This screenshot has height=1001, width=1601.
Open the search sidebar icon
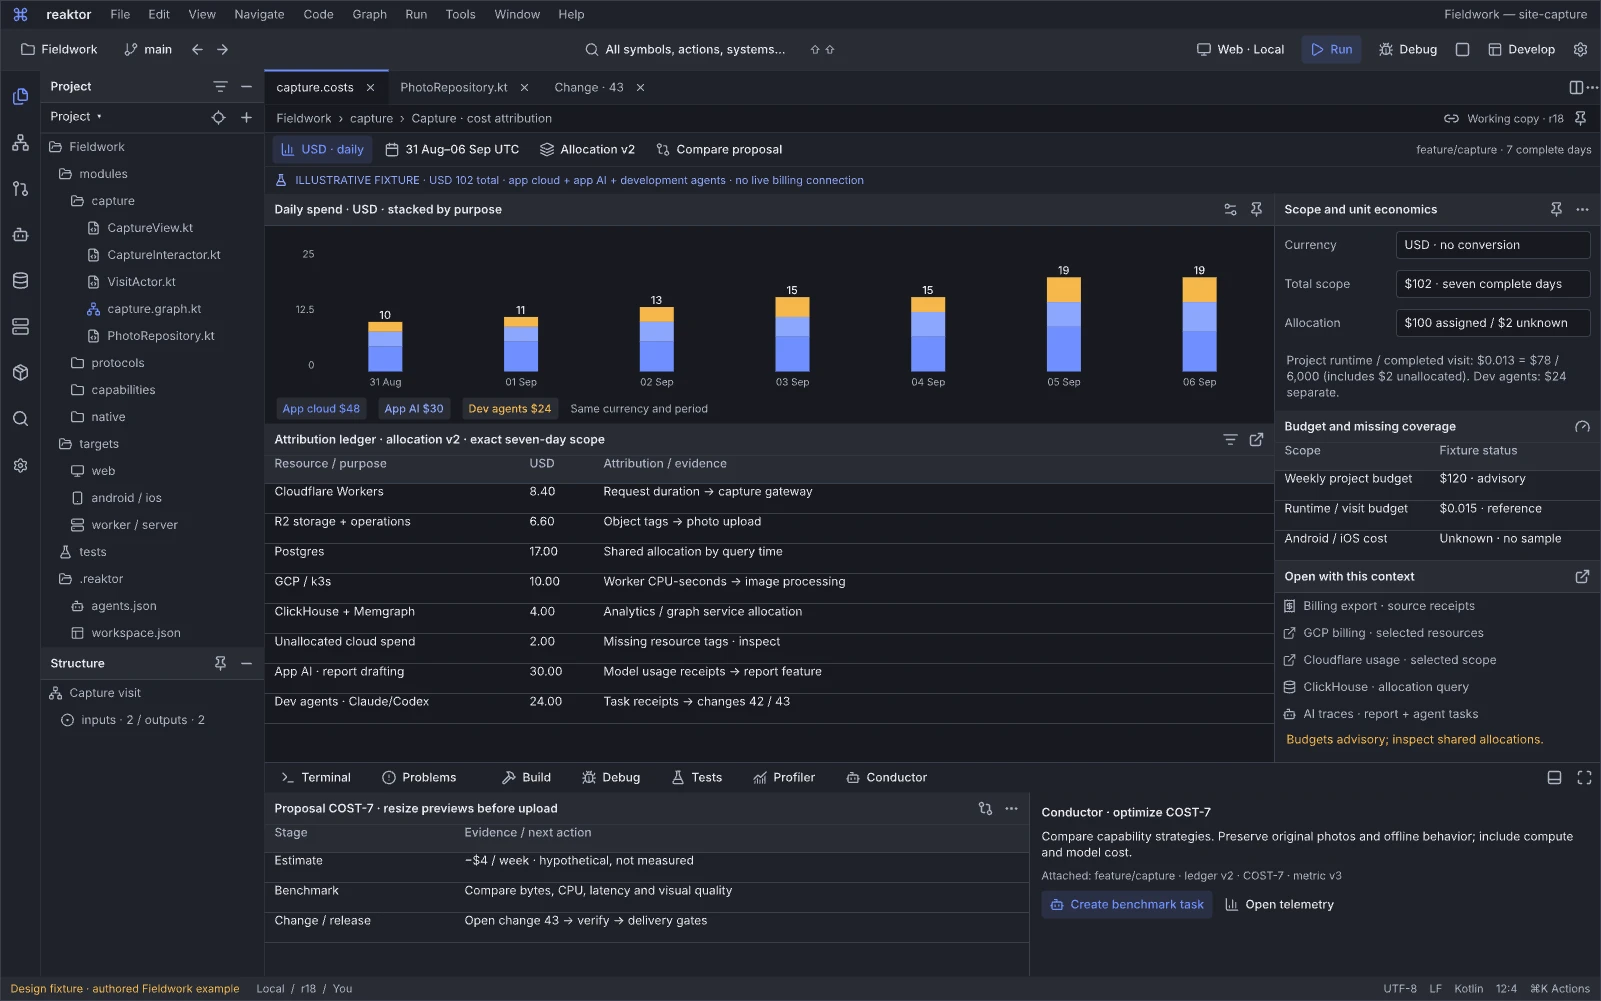(x=20, y=419)
